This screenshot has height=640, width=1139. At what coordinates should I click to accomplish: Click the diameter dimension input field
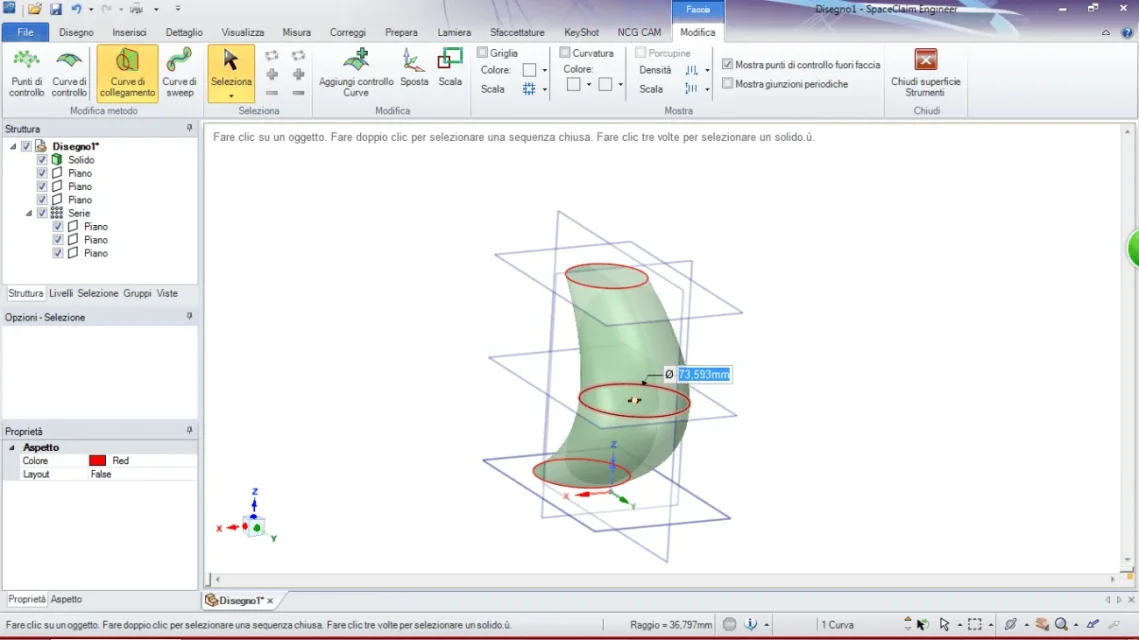click(x=704, y=374)
